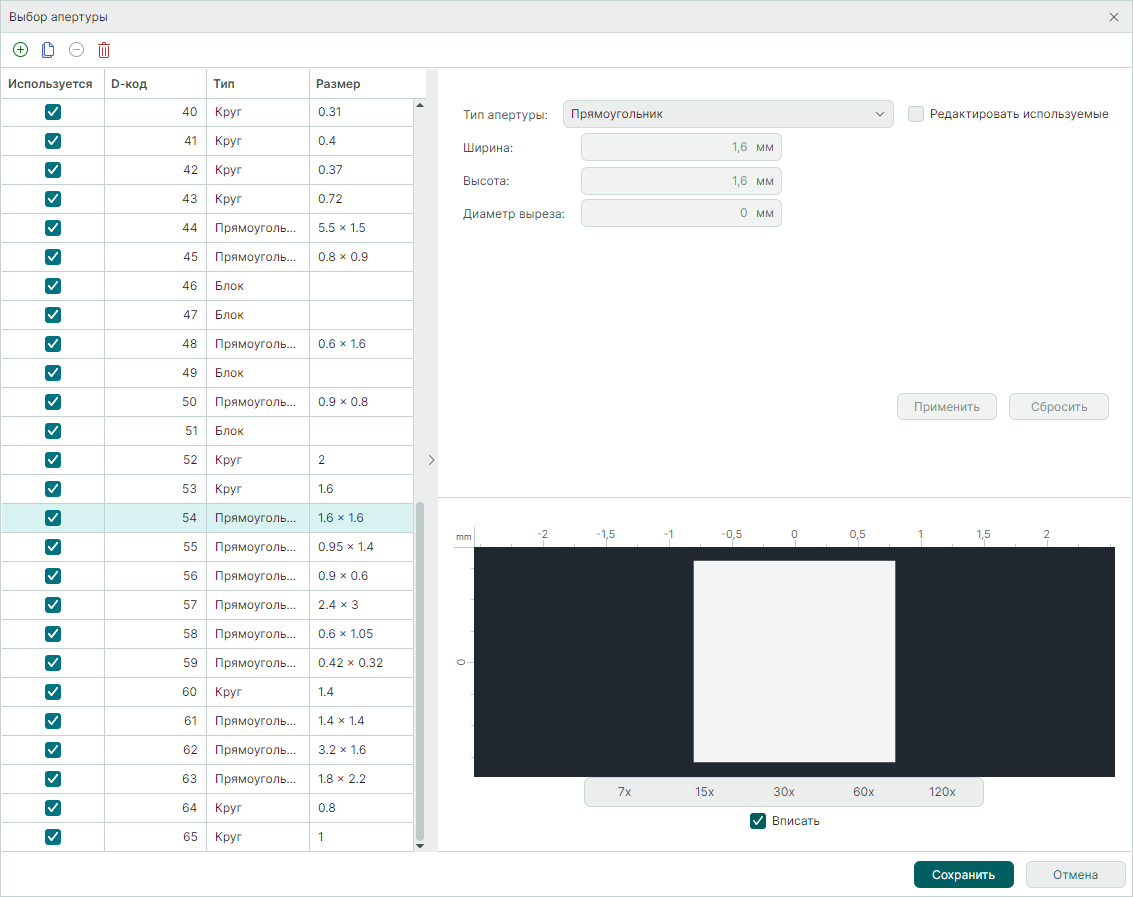This screenshot has height=897, width=1133.
Task: Sort the list by the 'D-код' column header
Action: pos(155,84)
